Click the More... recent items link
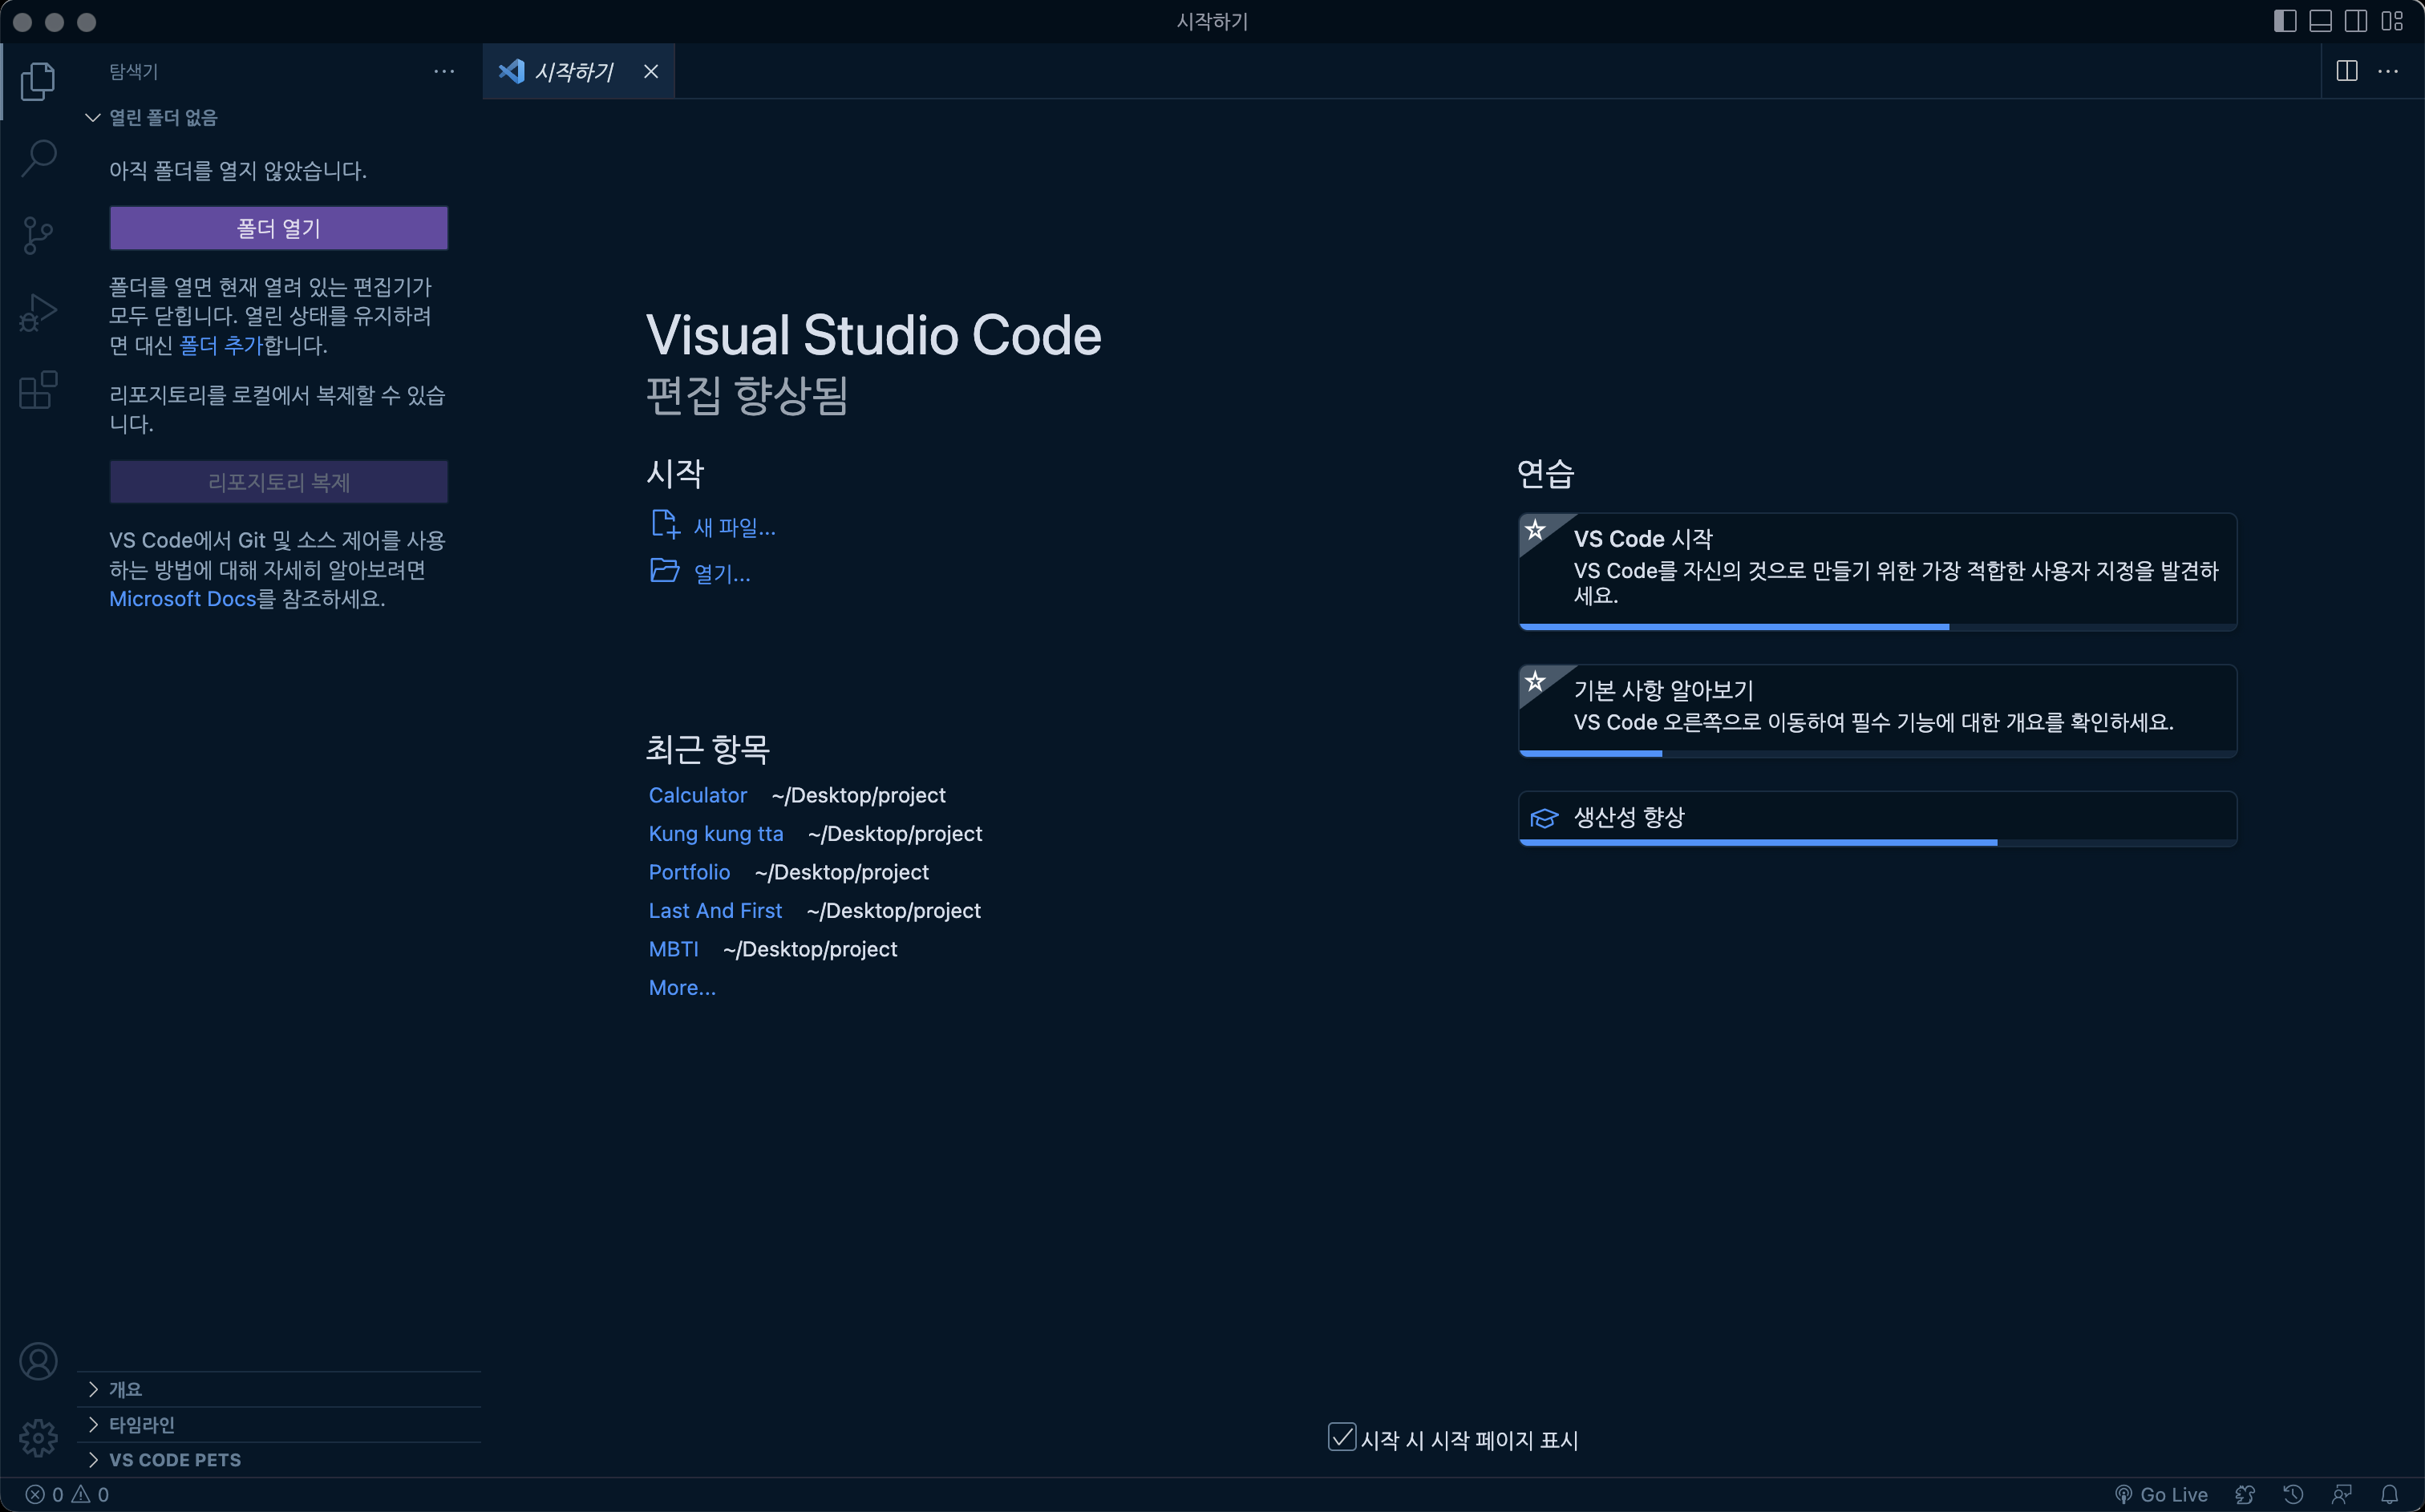 pyautogui.click(x=682, y=987)
